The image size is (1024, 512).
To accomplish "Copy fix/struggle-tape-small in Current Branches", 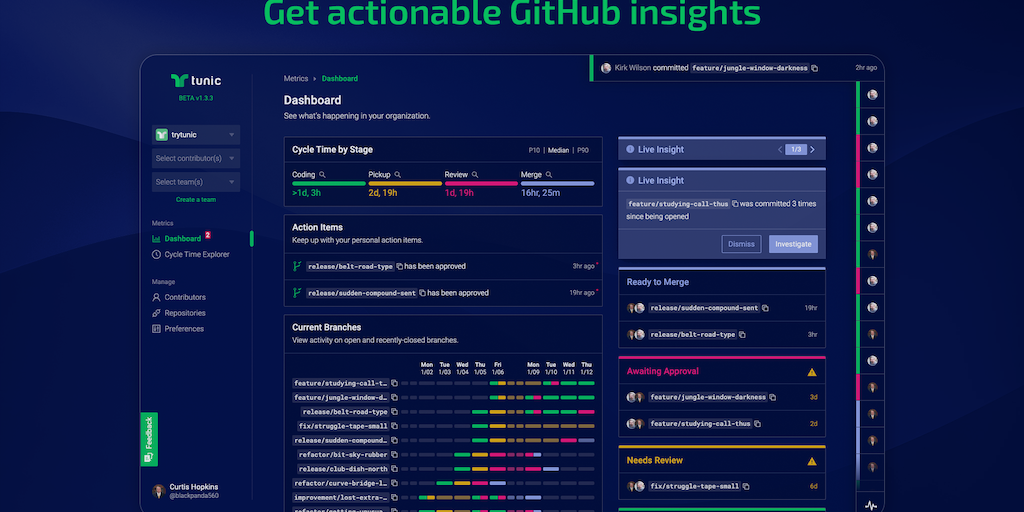I will [x=394, y=426].
